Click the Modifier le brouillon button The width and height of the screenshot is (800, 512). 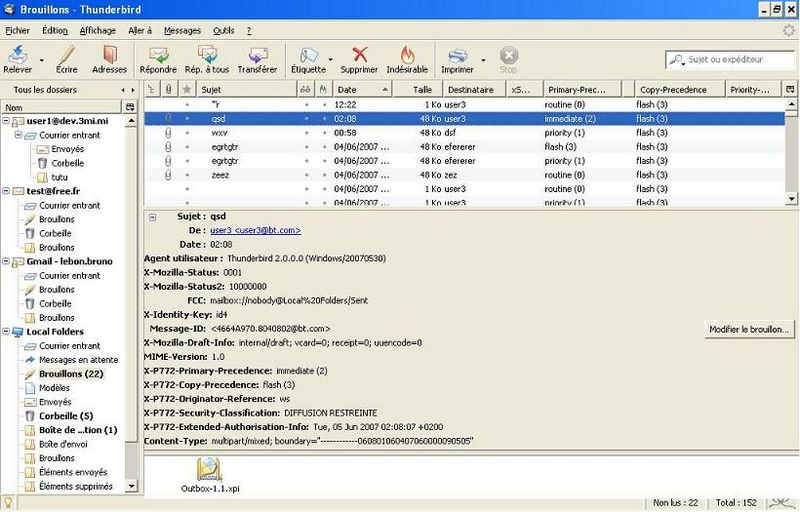coord(748,329)
